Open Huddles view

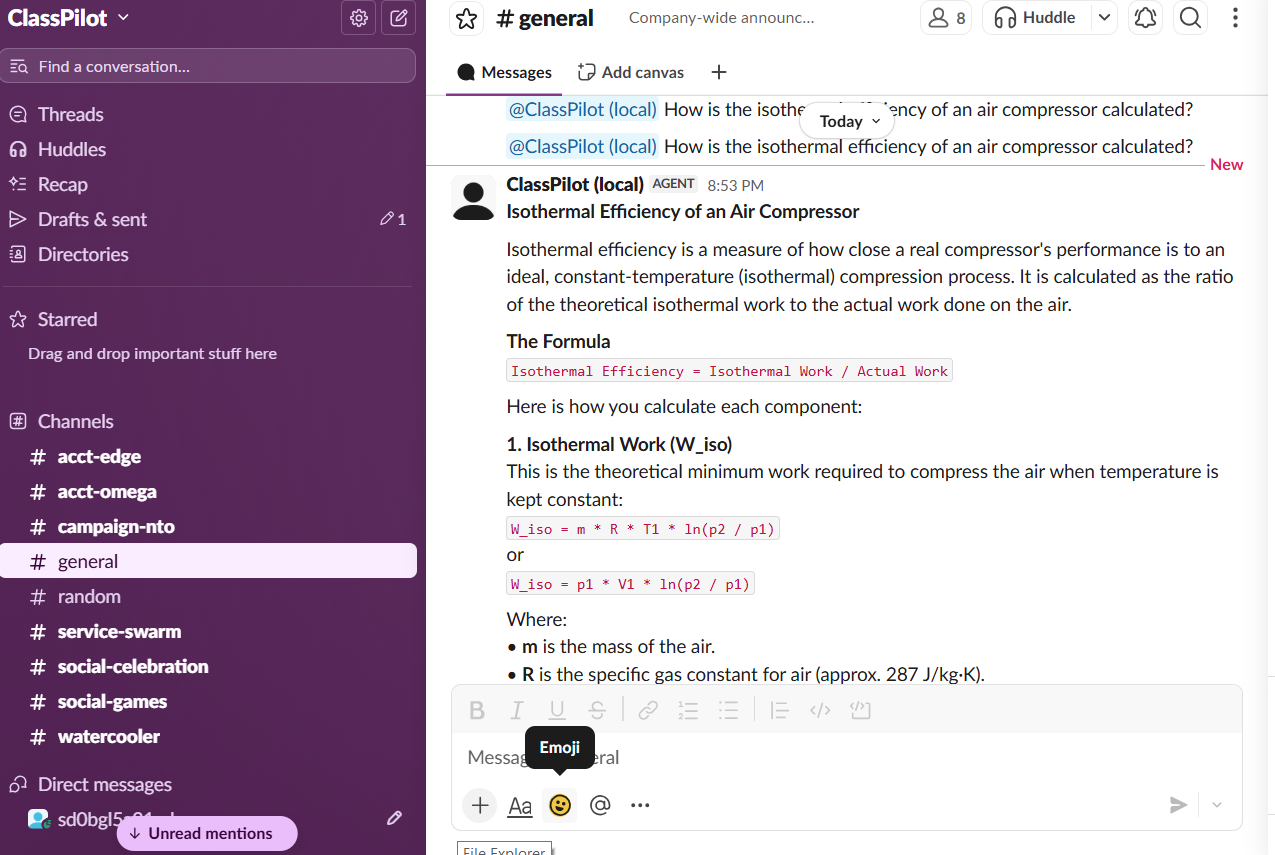click(x=208, y=149)
